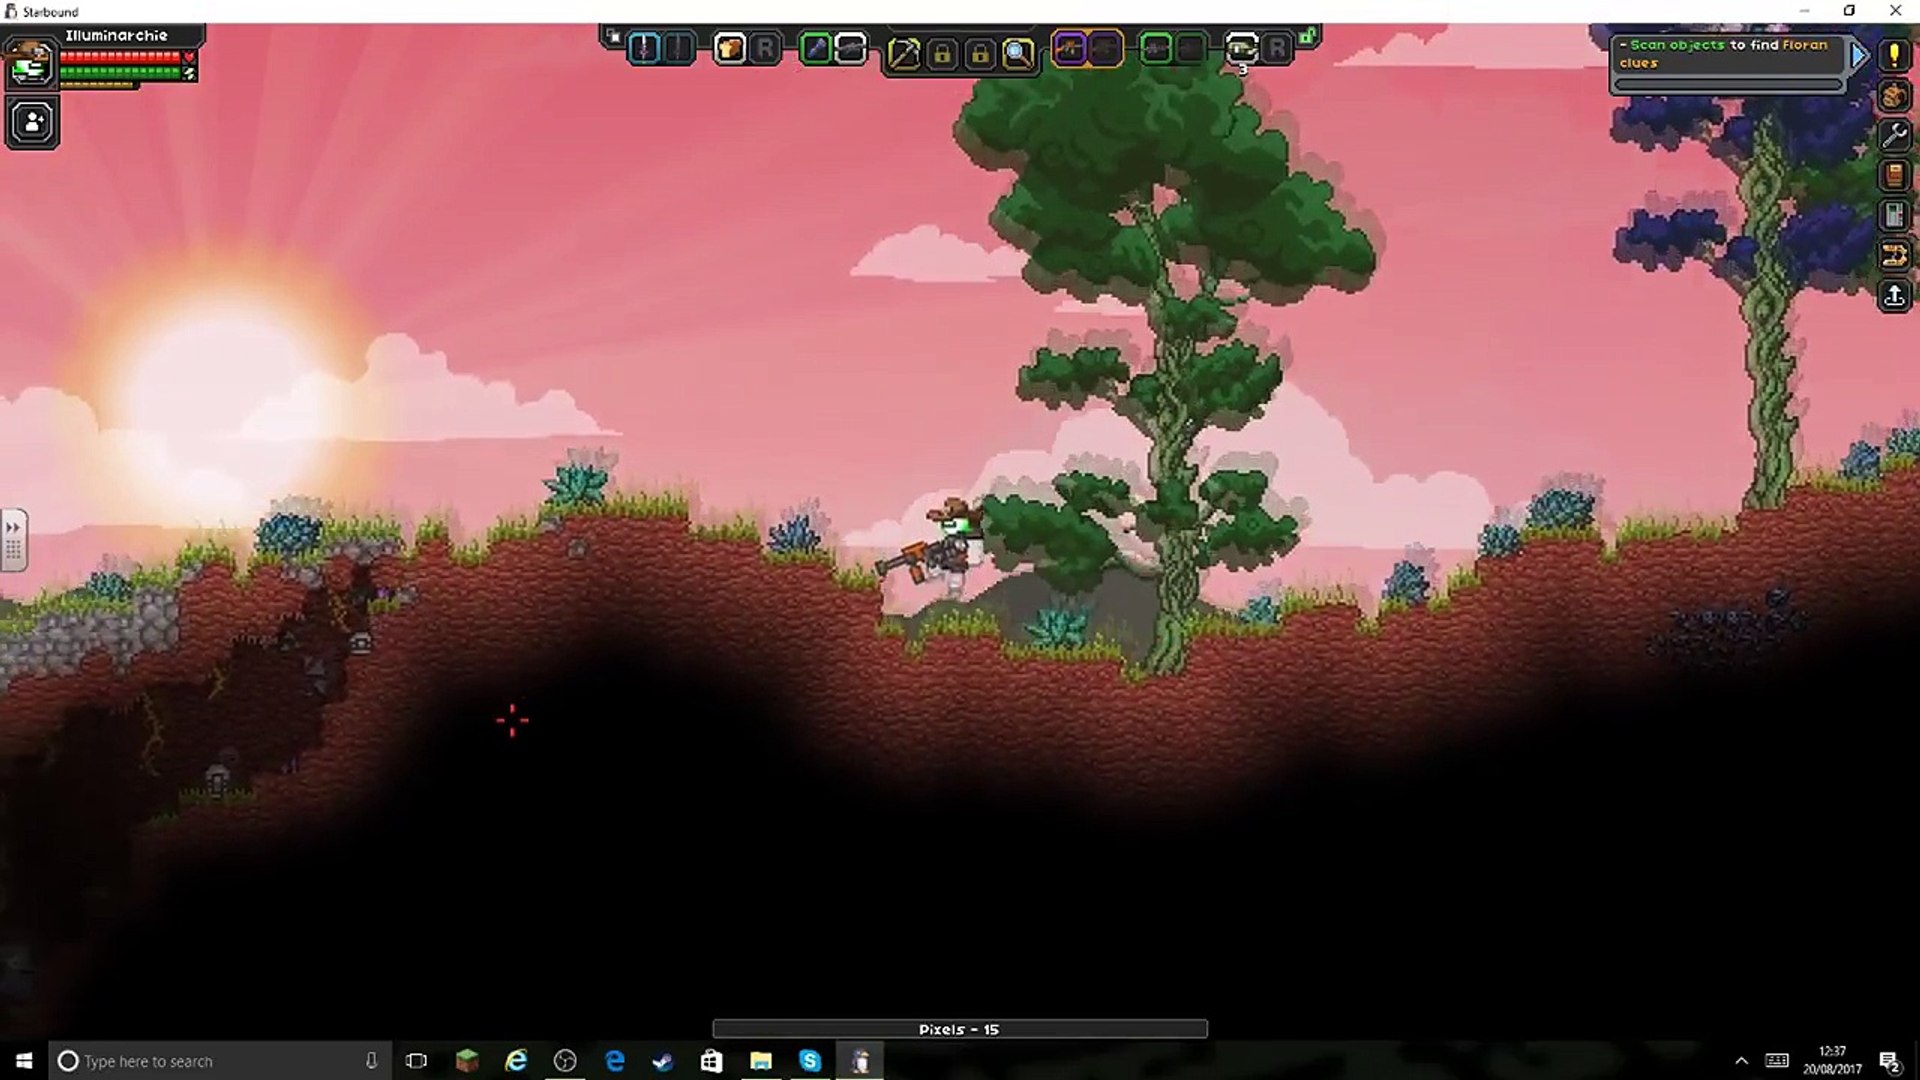The width and height of the screenshot is (1920, 1080).
Task: Open Steam from the taskbar
Action: point(662,1061)
